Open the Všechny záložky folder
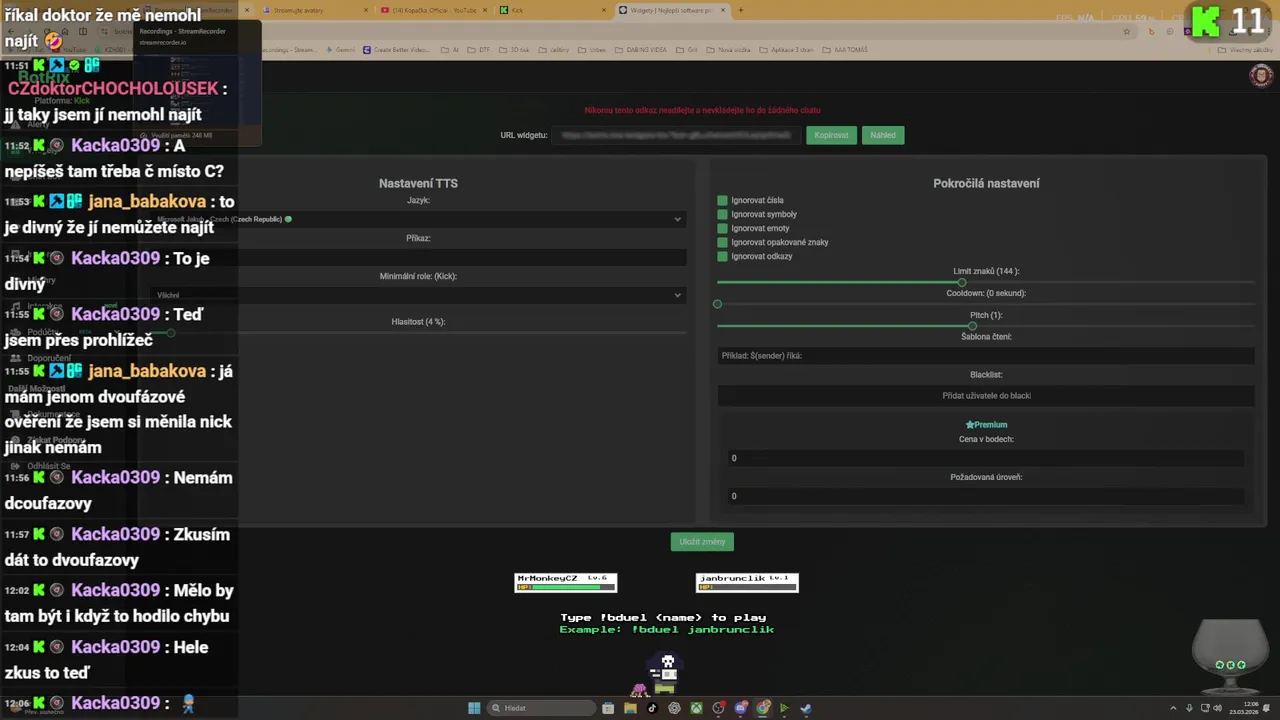The image size is (1280, 720). pos(1246,49)
